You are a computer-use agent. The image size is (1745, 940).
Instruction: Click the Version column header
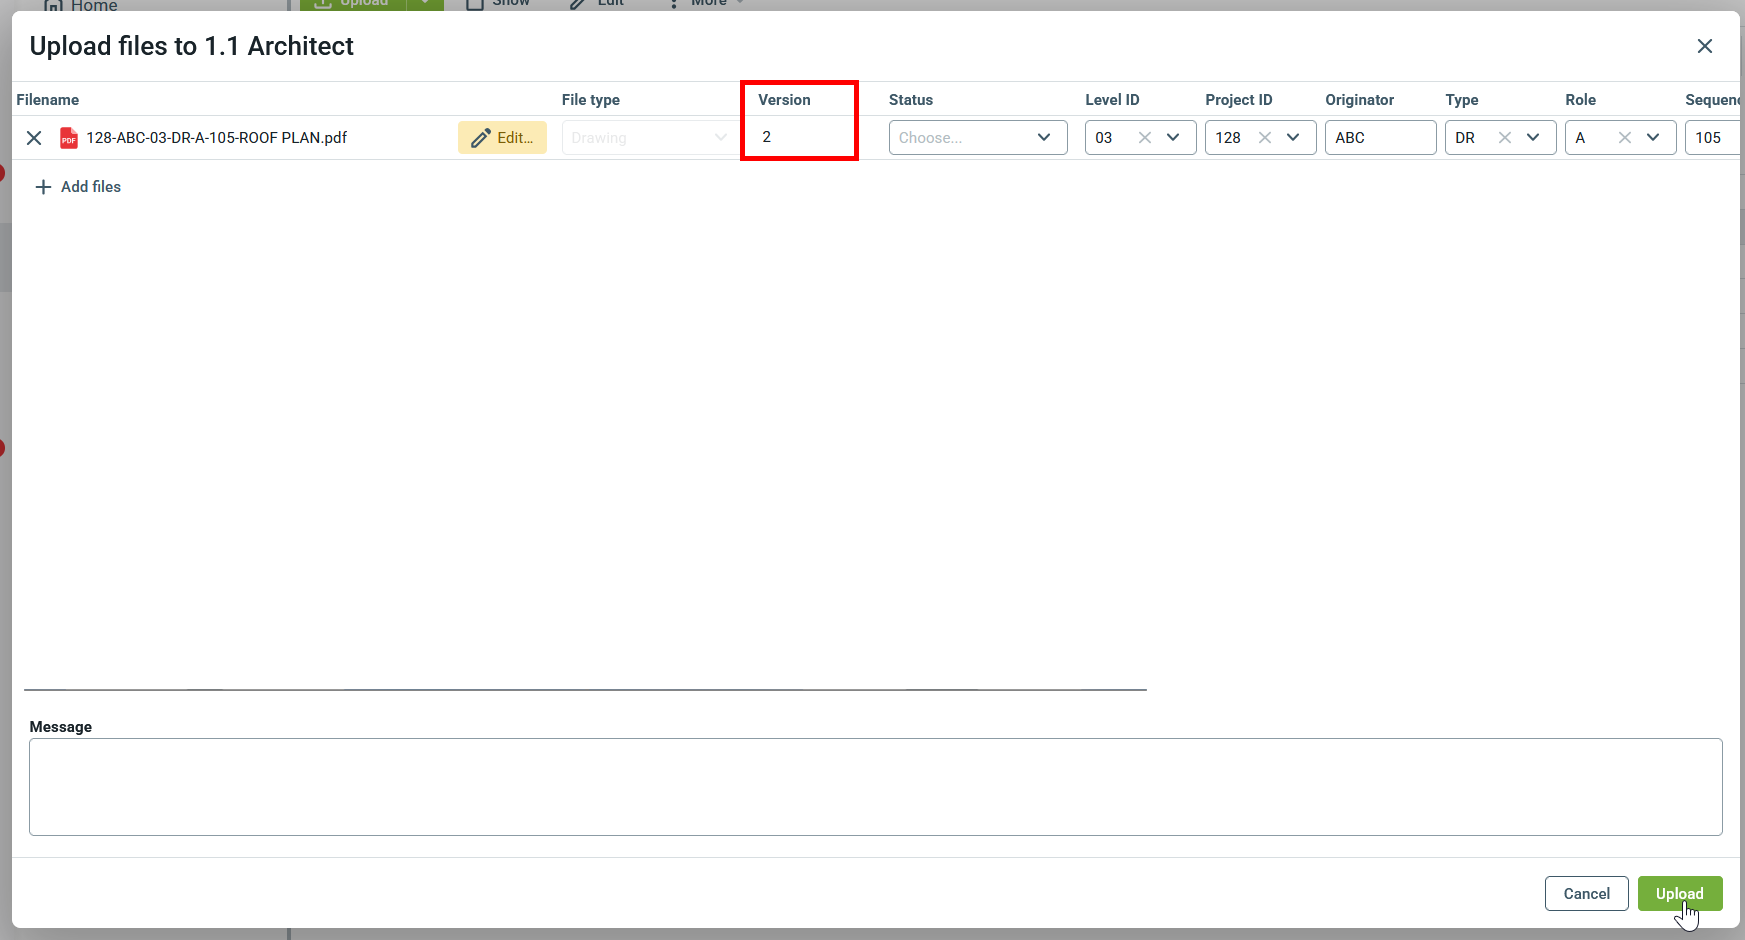point(784,100)
